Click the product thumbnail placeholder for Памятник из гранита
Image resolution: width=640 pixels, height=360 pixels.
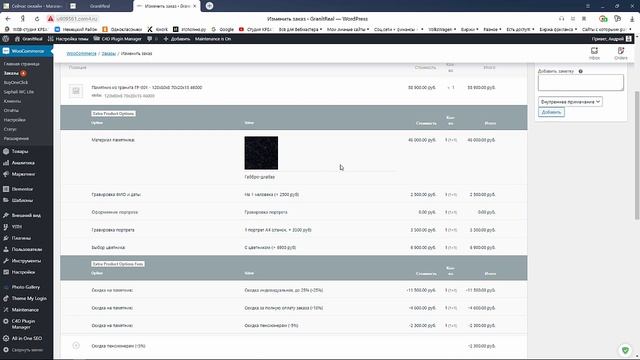coord(76,91)
